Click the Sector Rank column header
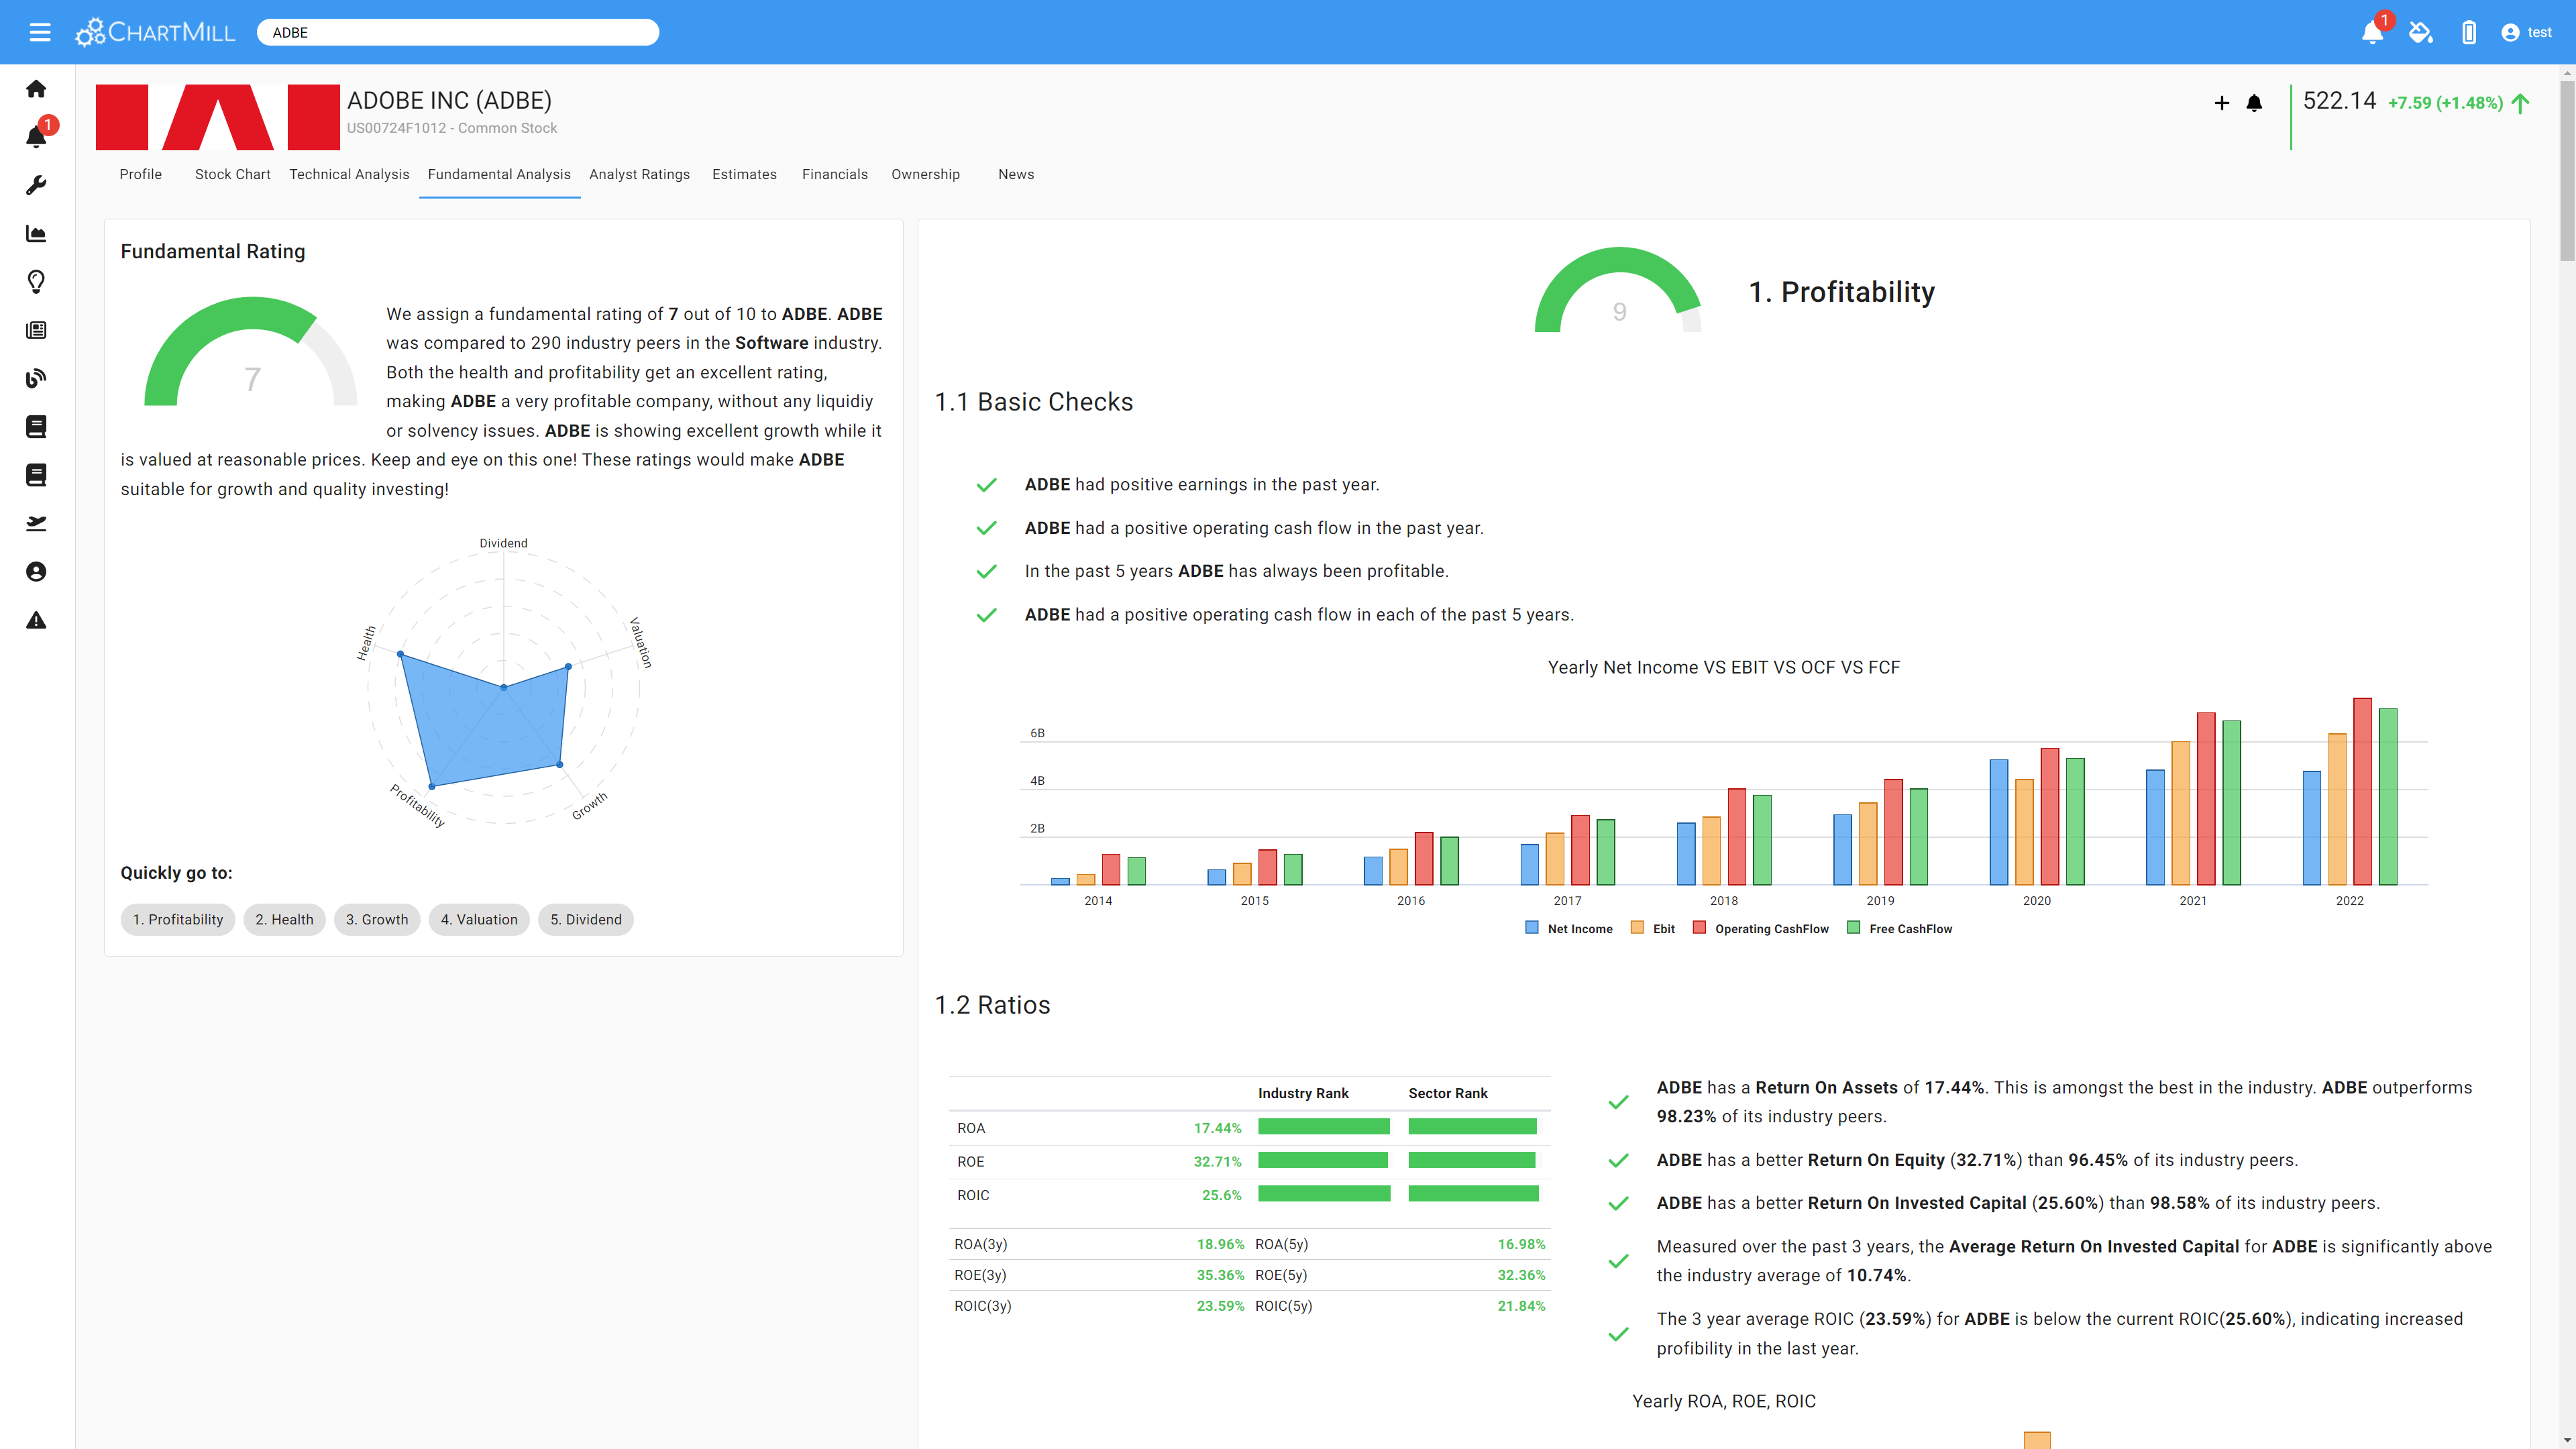 tap(1448, 1093)
